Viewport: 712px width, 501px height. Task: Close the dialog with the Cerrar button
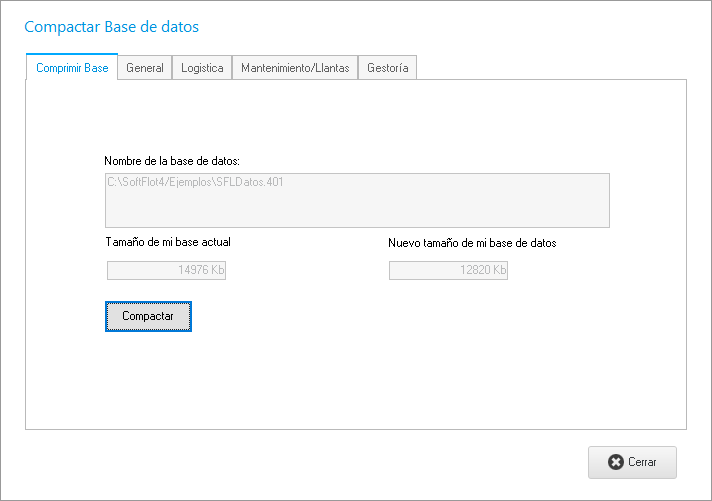click(x=632, y=462)
